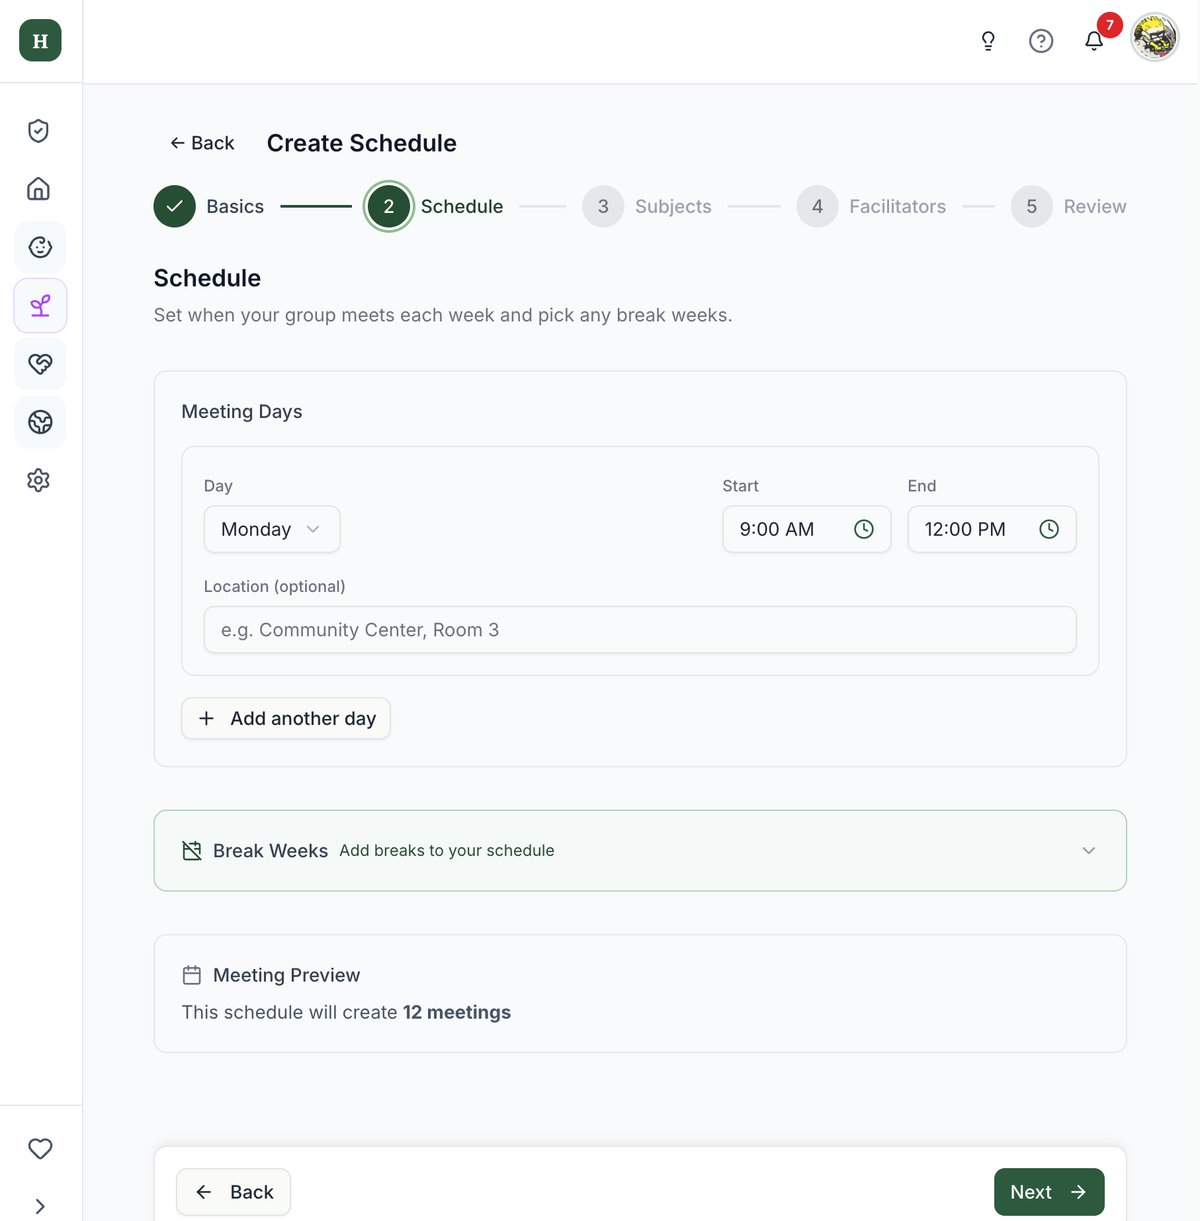1200x1221 pixels.
Task: Open the help question mark icon
Action: click(1041, 41)
